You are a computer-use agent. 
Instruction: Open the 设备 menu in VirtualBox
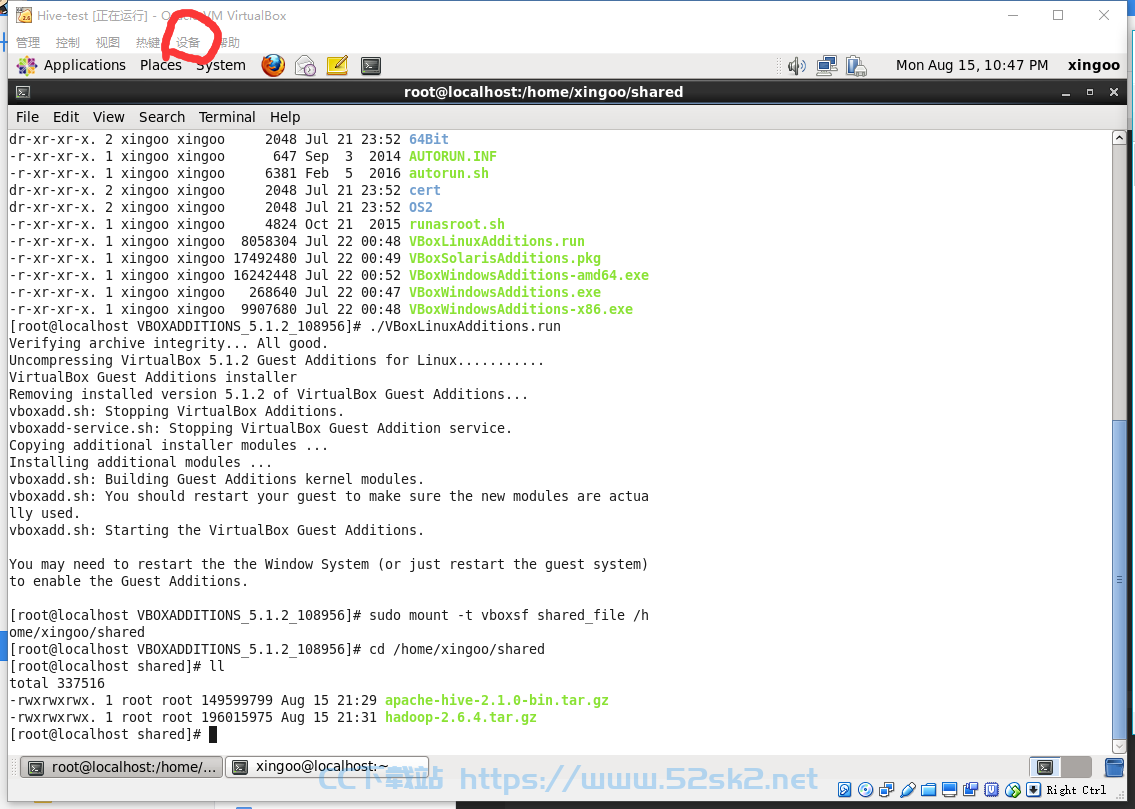pyautogui.click(x=187, y=43)
